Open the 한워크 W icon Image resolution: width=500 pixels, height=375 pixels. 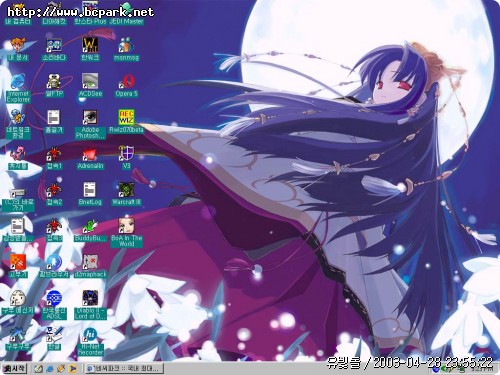click(x=90, y=49)
